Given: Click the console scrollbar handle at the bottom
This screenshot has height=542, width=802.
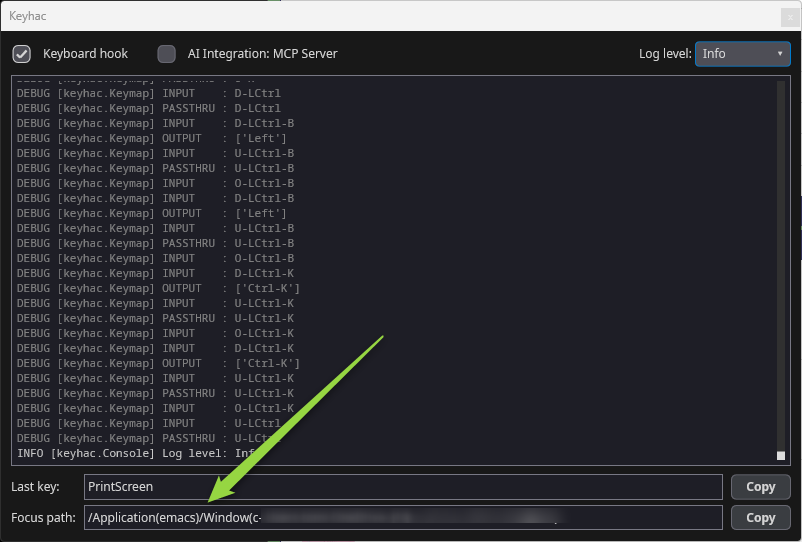Looking at the screenshot, I should 781,456.
